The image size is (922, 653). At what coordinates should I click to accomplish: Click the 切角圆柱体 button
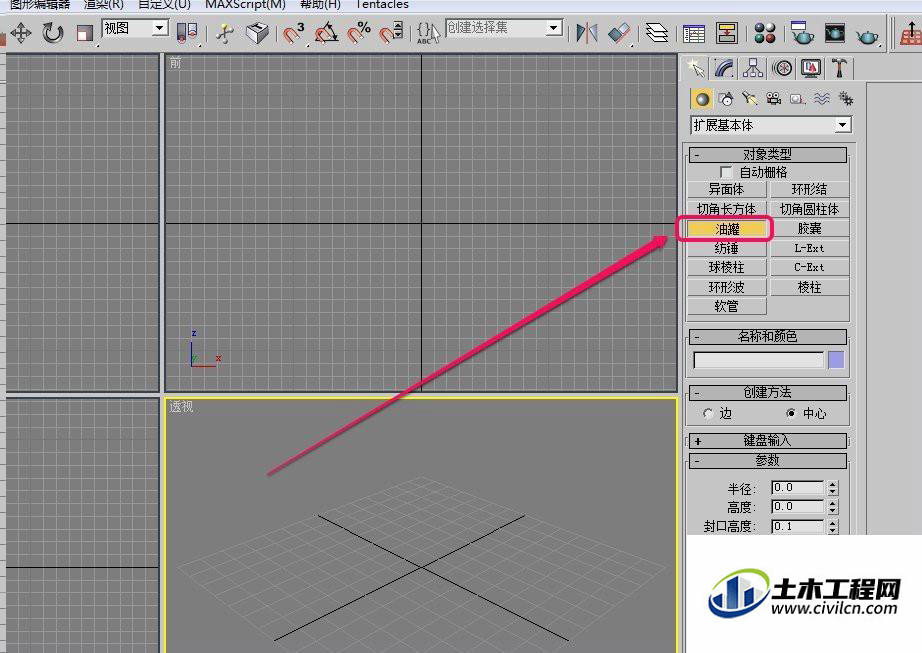click(x=810, y=209)
